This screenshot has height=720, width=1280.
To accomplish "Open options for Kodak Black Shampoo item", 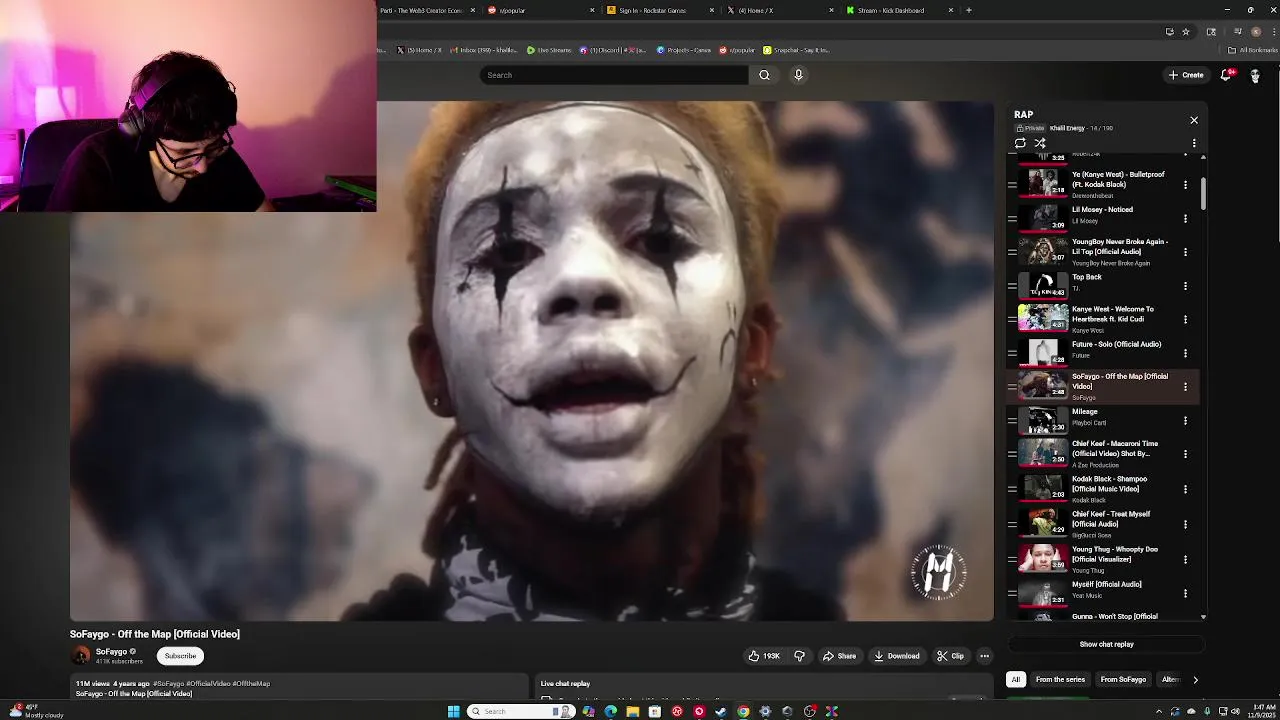I will tap(1185, 489).
